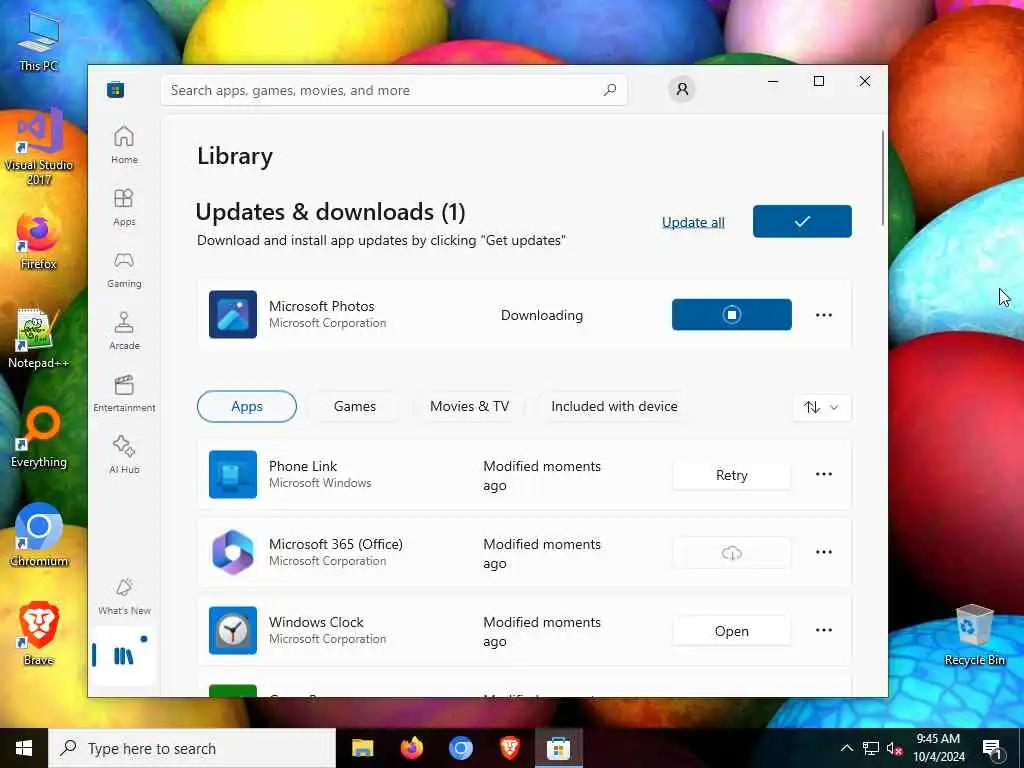1024x768 pixels.
Task: Select the Firefox desktop shortcut
Action: 39,241
